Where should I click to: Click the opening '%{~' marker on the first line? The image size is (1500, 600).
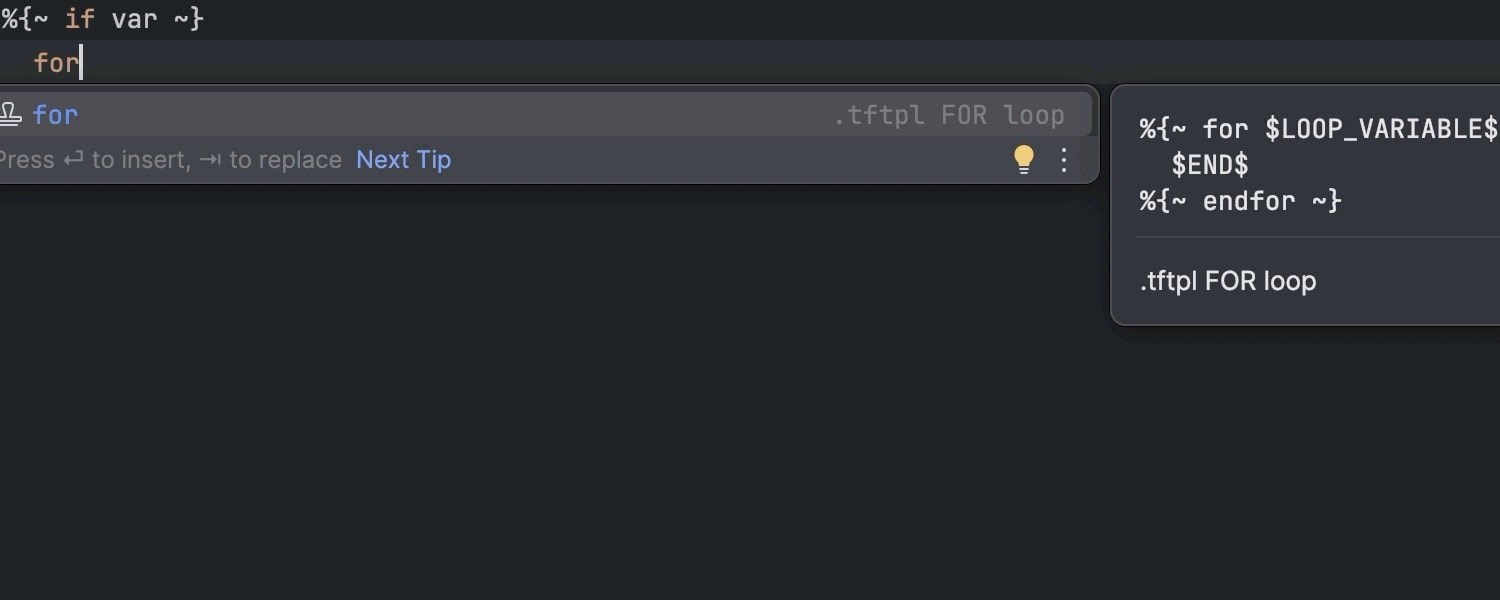pos(24,19)
